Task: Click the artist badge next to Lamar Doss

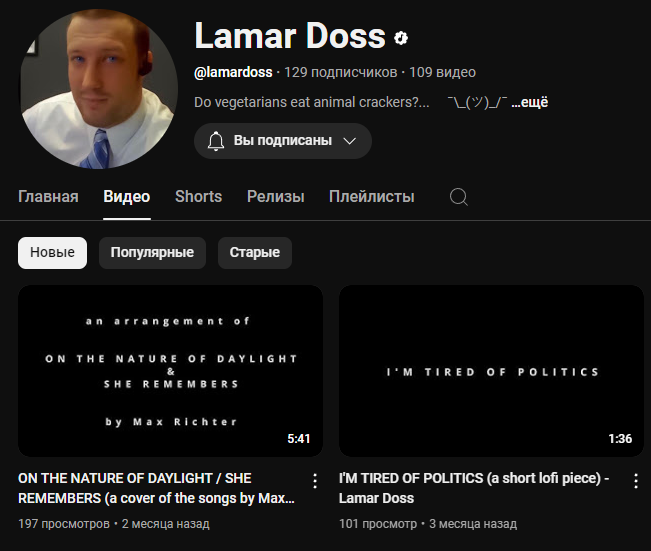Action: point(401,38)
